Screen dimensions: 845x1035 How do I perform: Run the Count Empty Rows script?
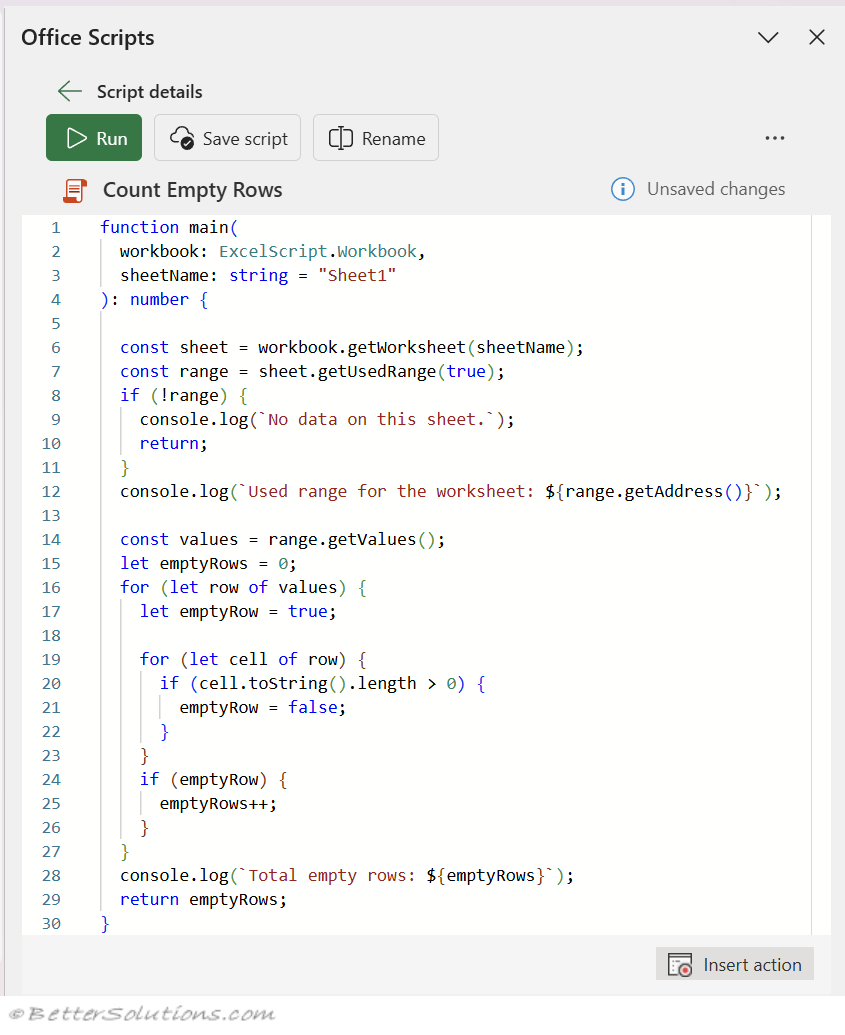click(94, 138)
